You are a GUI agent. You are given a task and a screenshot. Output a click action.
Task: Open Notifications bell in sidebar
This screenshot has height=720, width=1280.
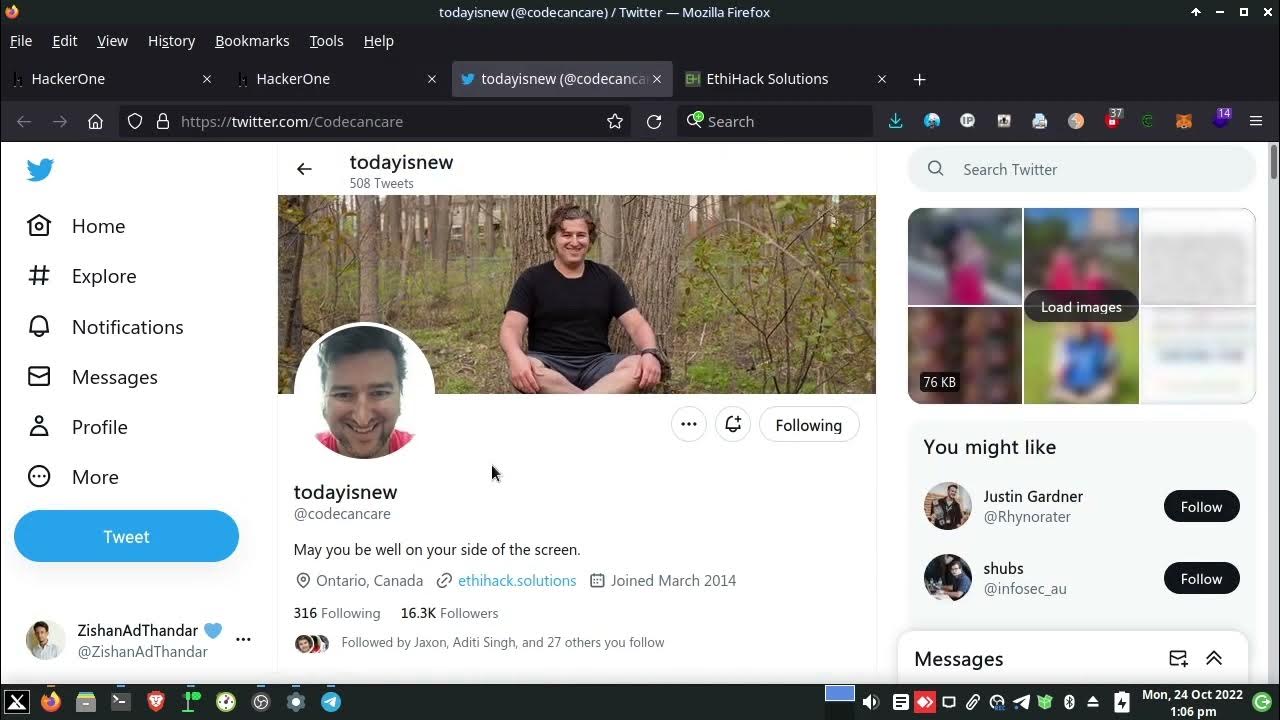(x=106, y=327)
